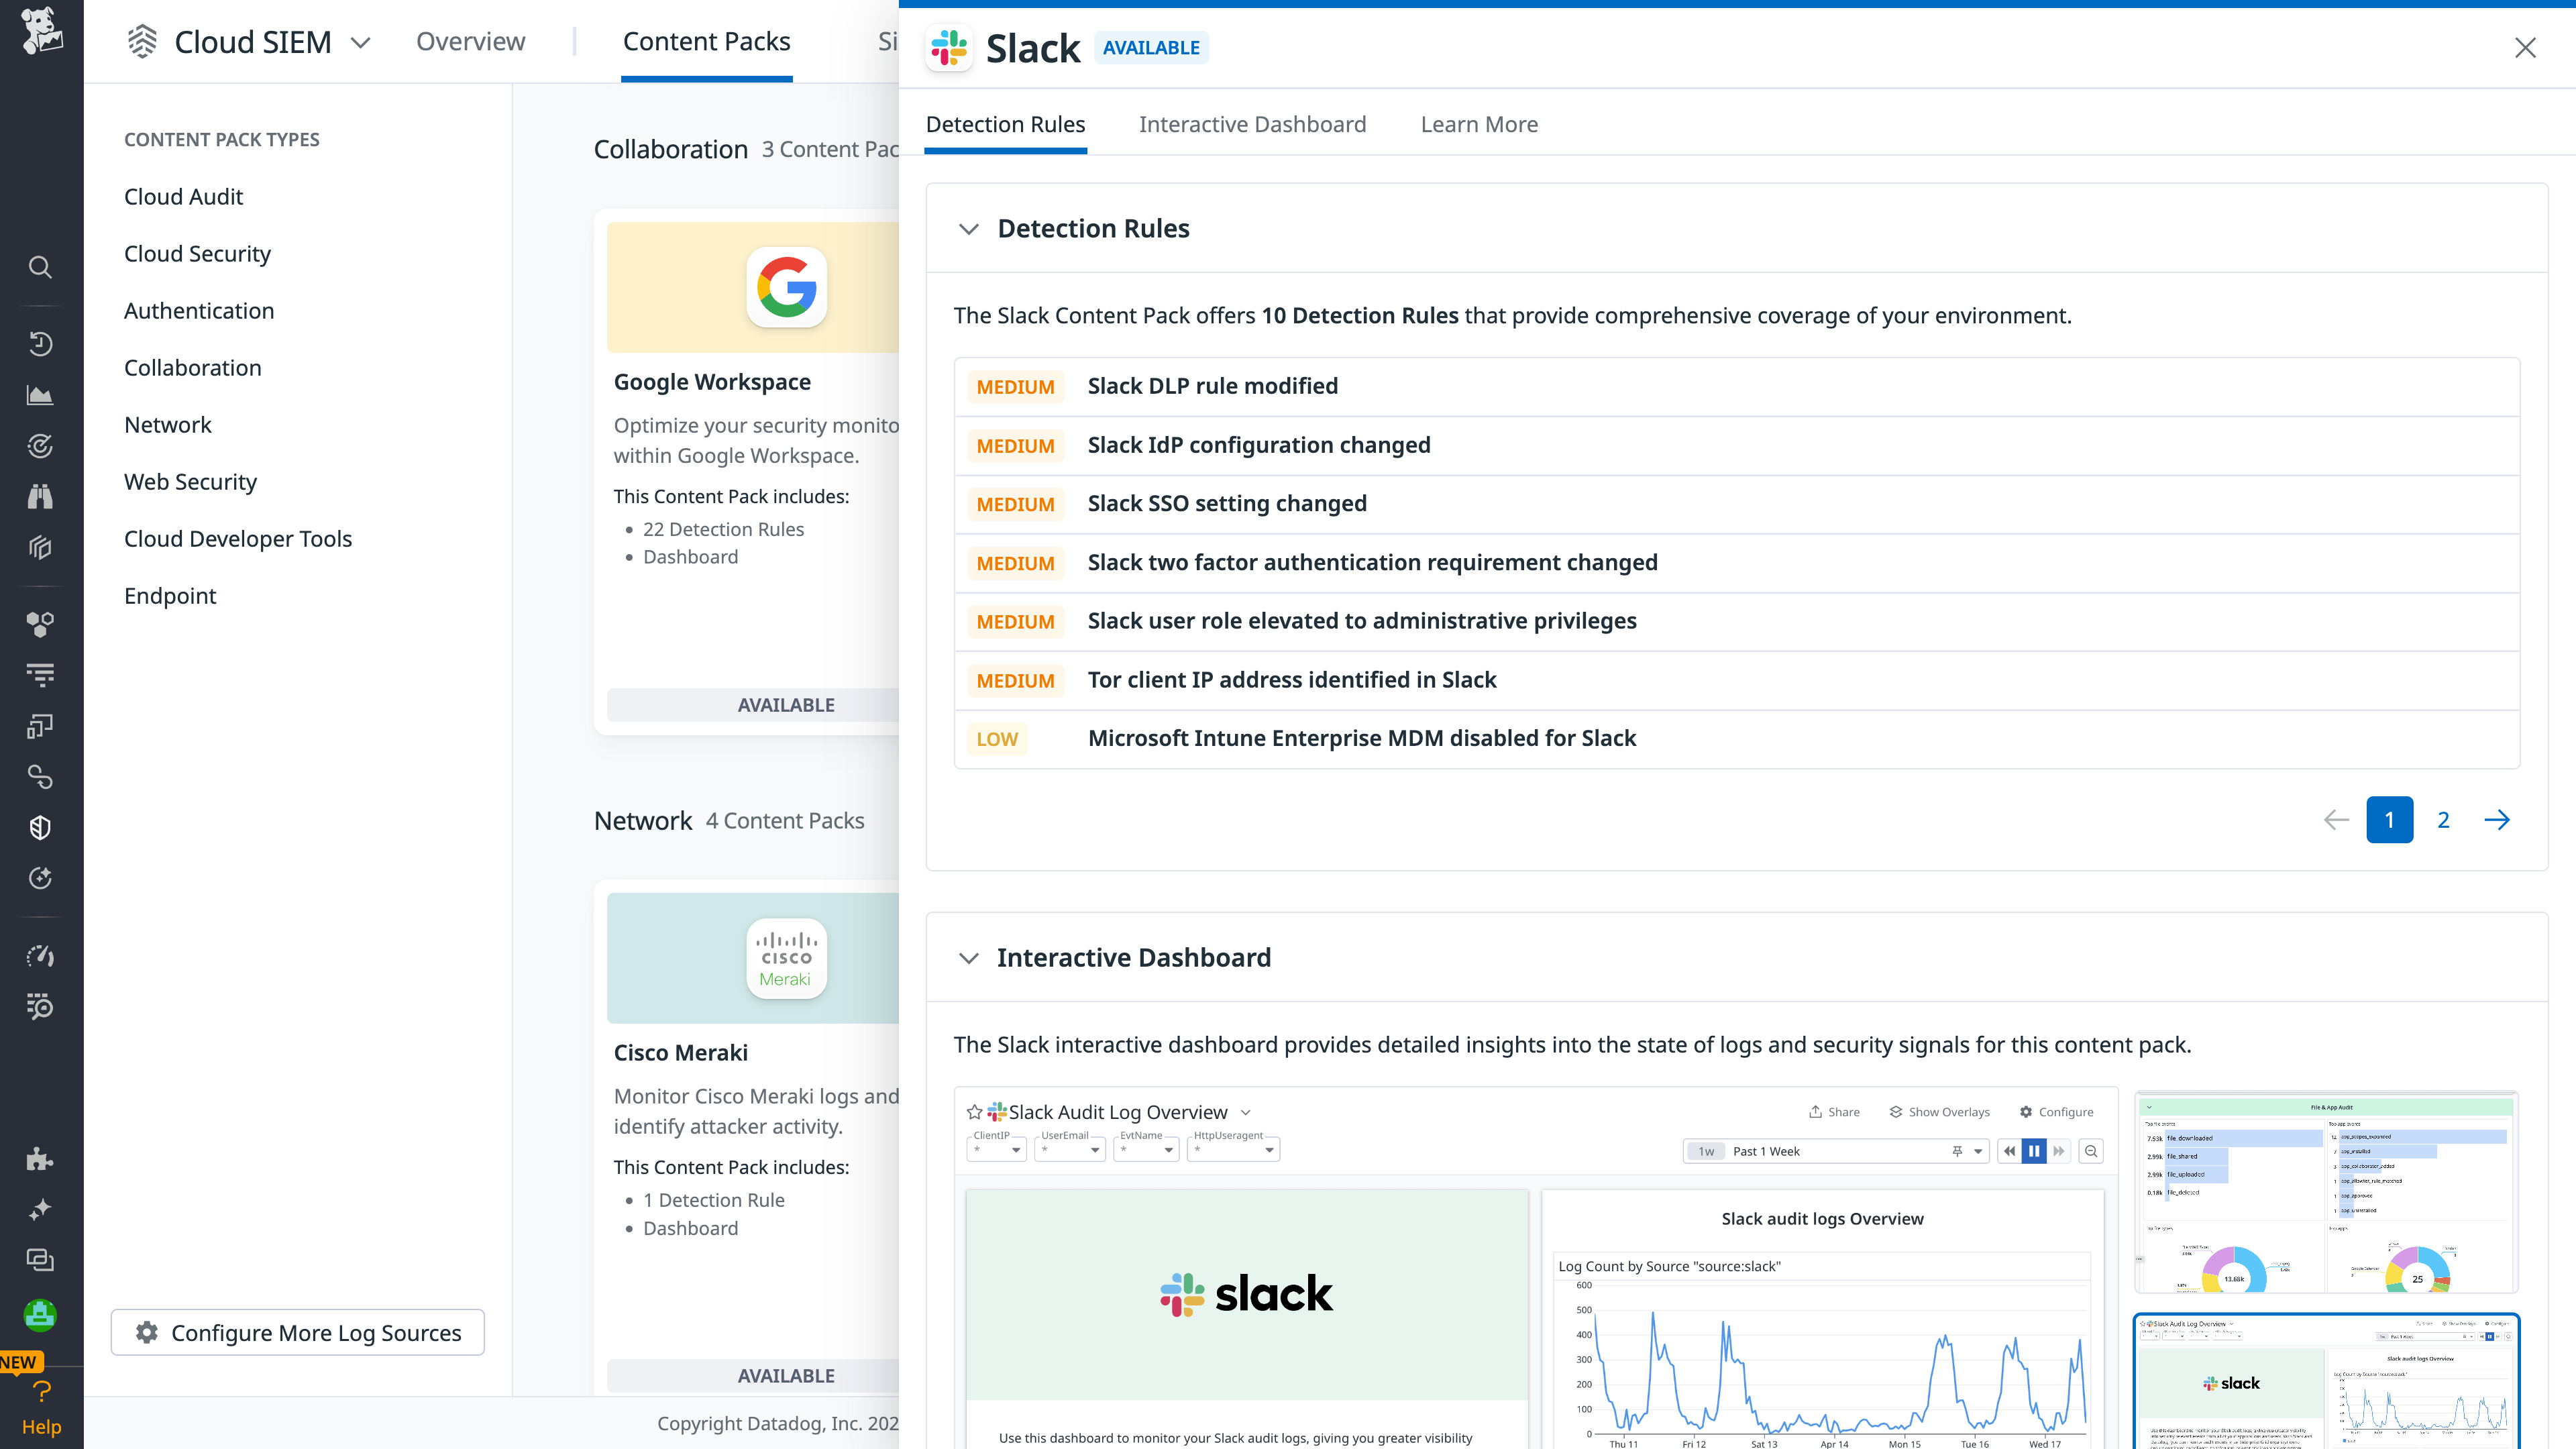Viewport: 2576px width, 1449px height.
Task: Click the Datadog logo in top left corner
Action: [40, 33]
